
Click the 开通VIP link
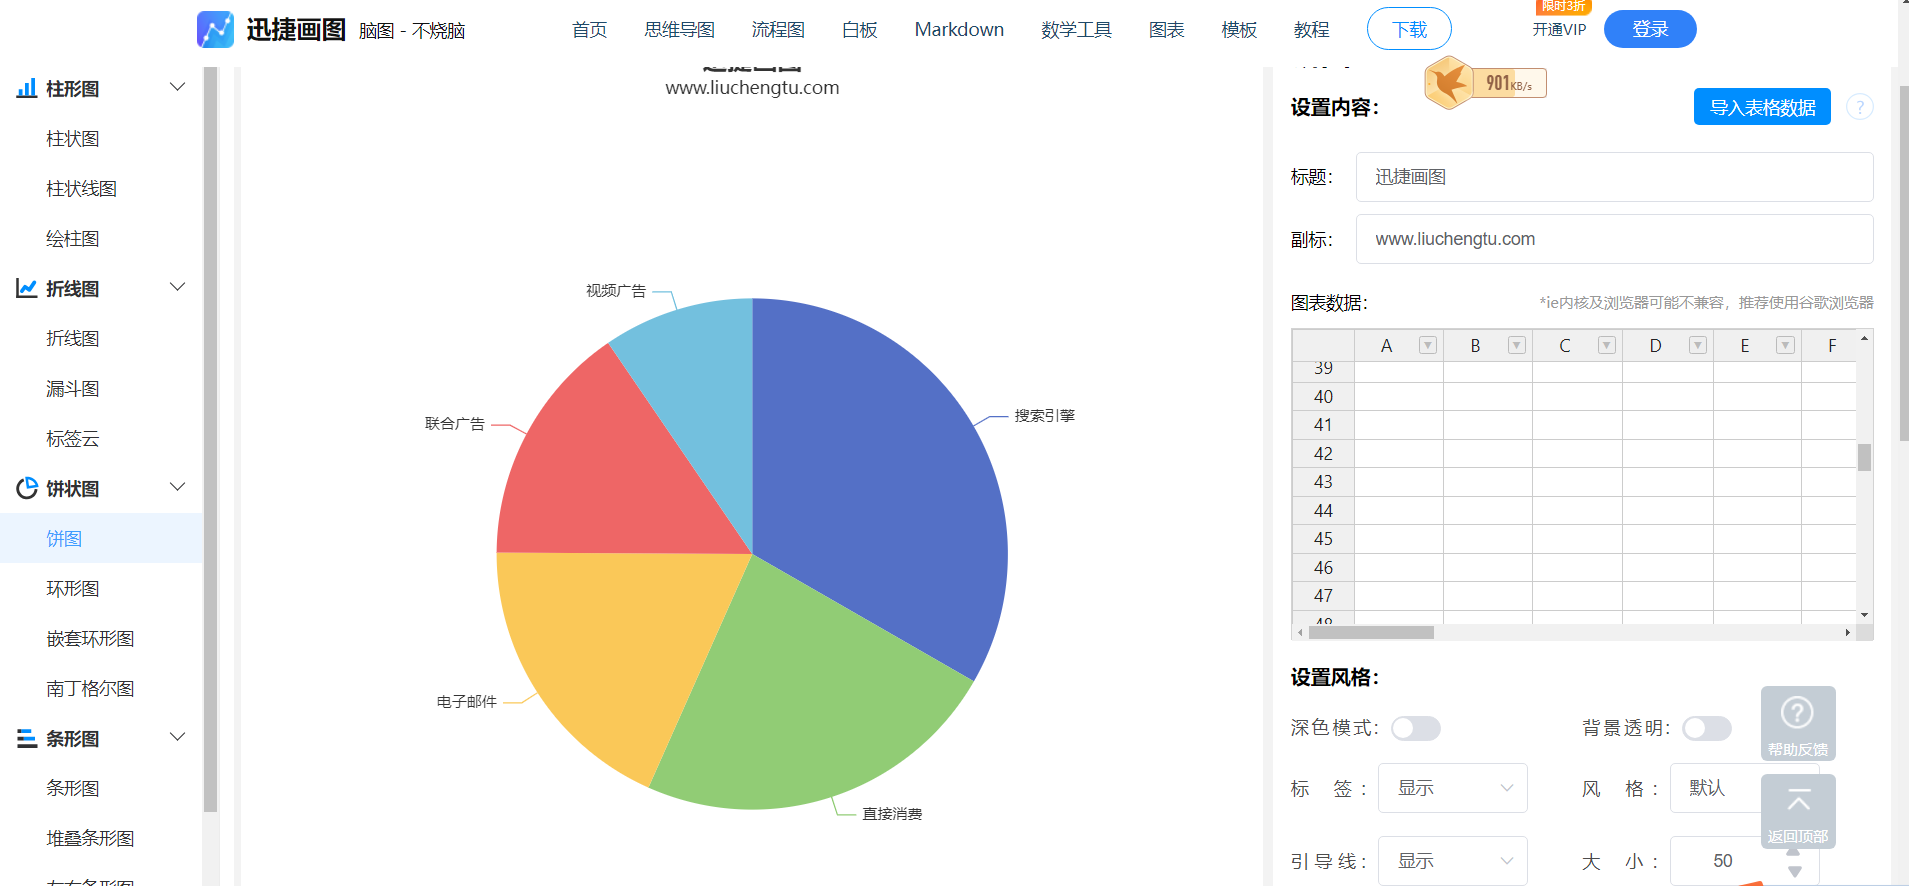coord(1559,30)
